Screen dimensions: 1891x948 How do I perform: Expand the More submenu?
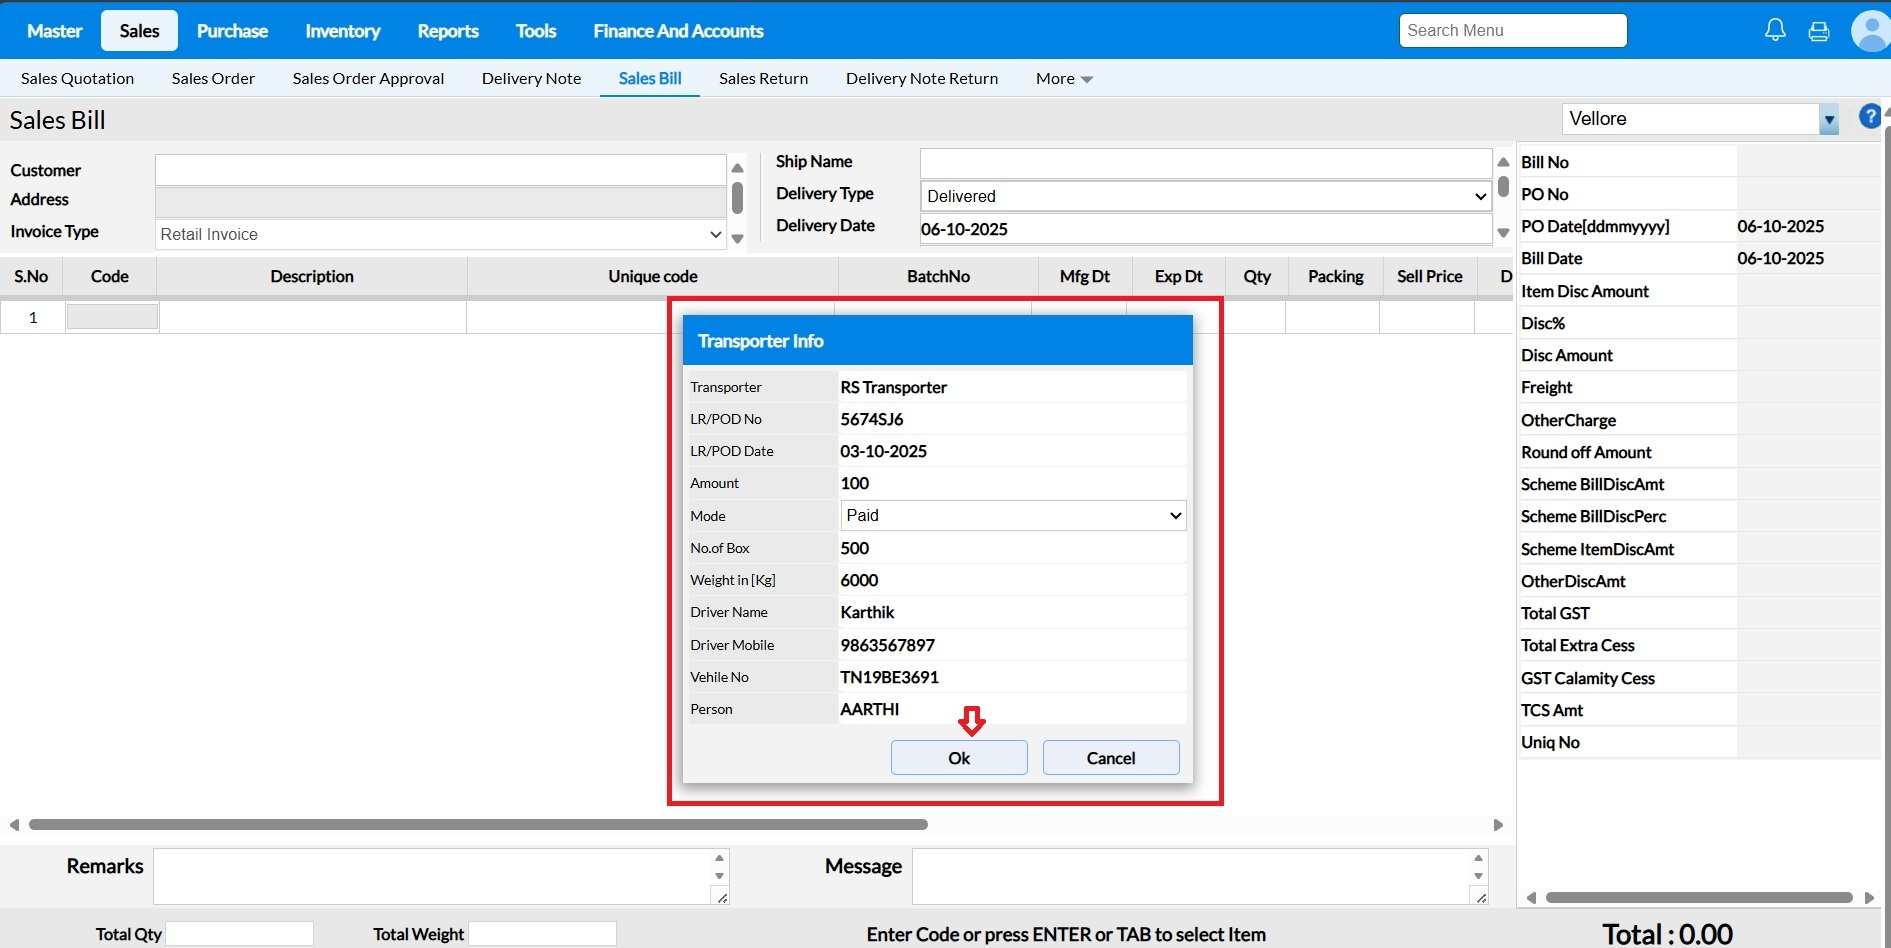(x=1064, y=79)
